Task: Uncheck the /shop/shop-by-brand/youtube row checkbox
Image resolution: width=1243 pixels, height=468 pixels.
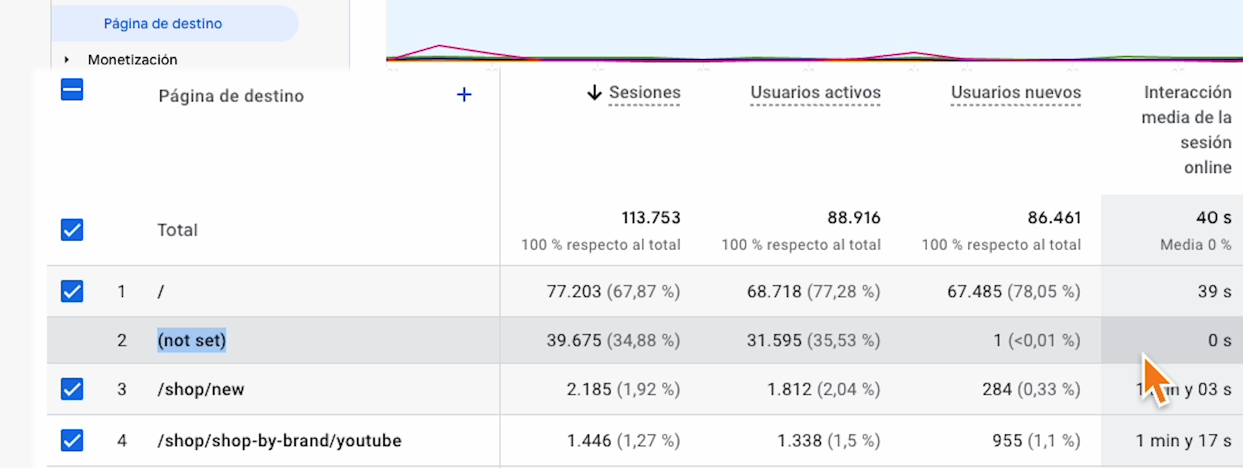Action: pyautogui.click(x=72, y=440)
